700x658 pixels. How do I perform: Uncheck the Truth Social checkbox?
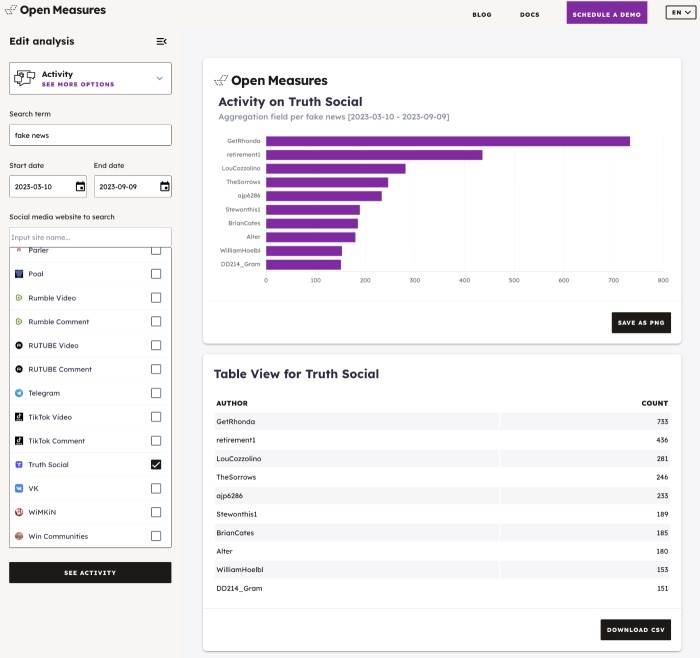(156, 464)
